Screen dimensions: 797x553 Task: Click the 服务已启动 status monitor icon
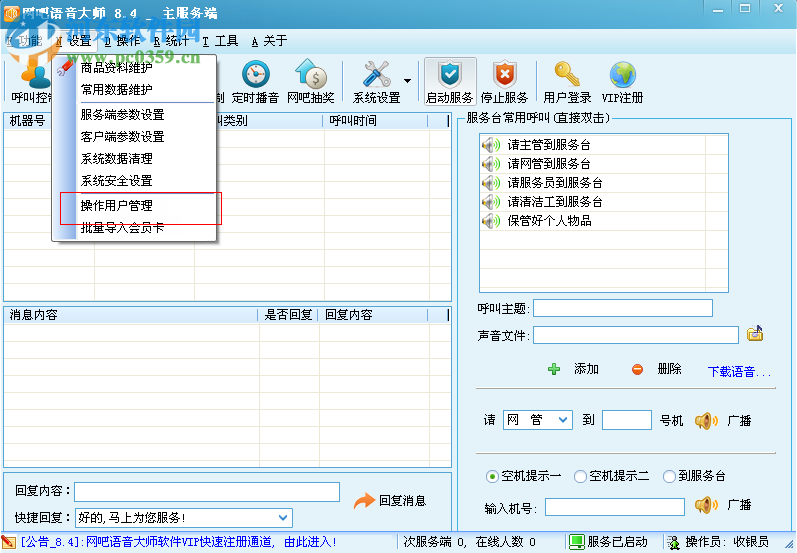pyautogui.click(x=576, y=542)
